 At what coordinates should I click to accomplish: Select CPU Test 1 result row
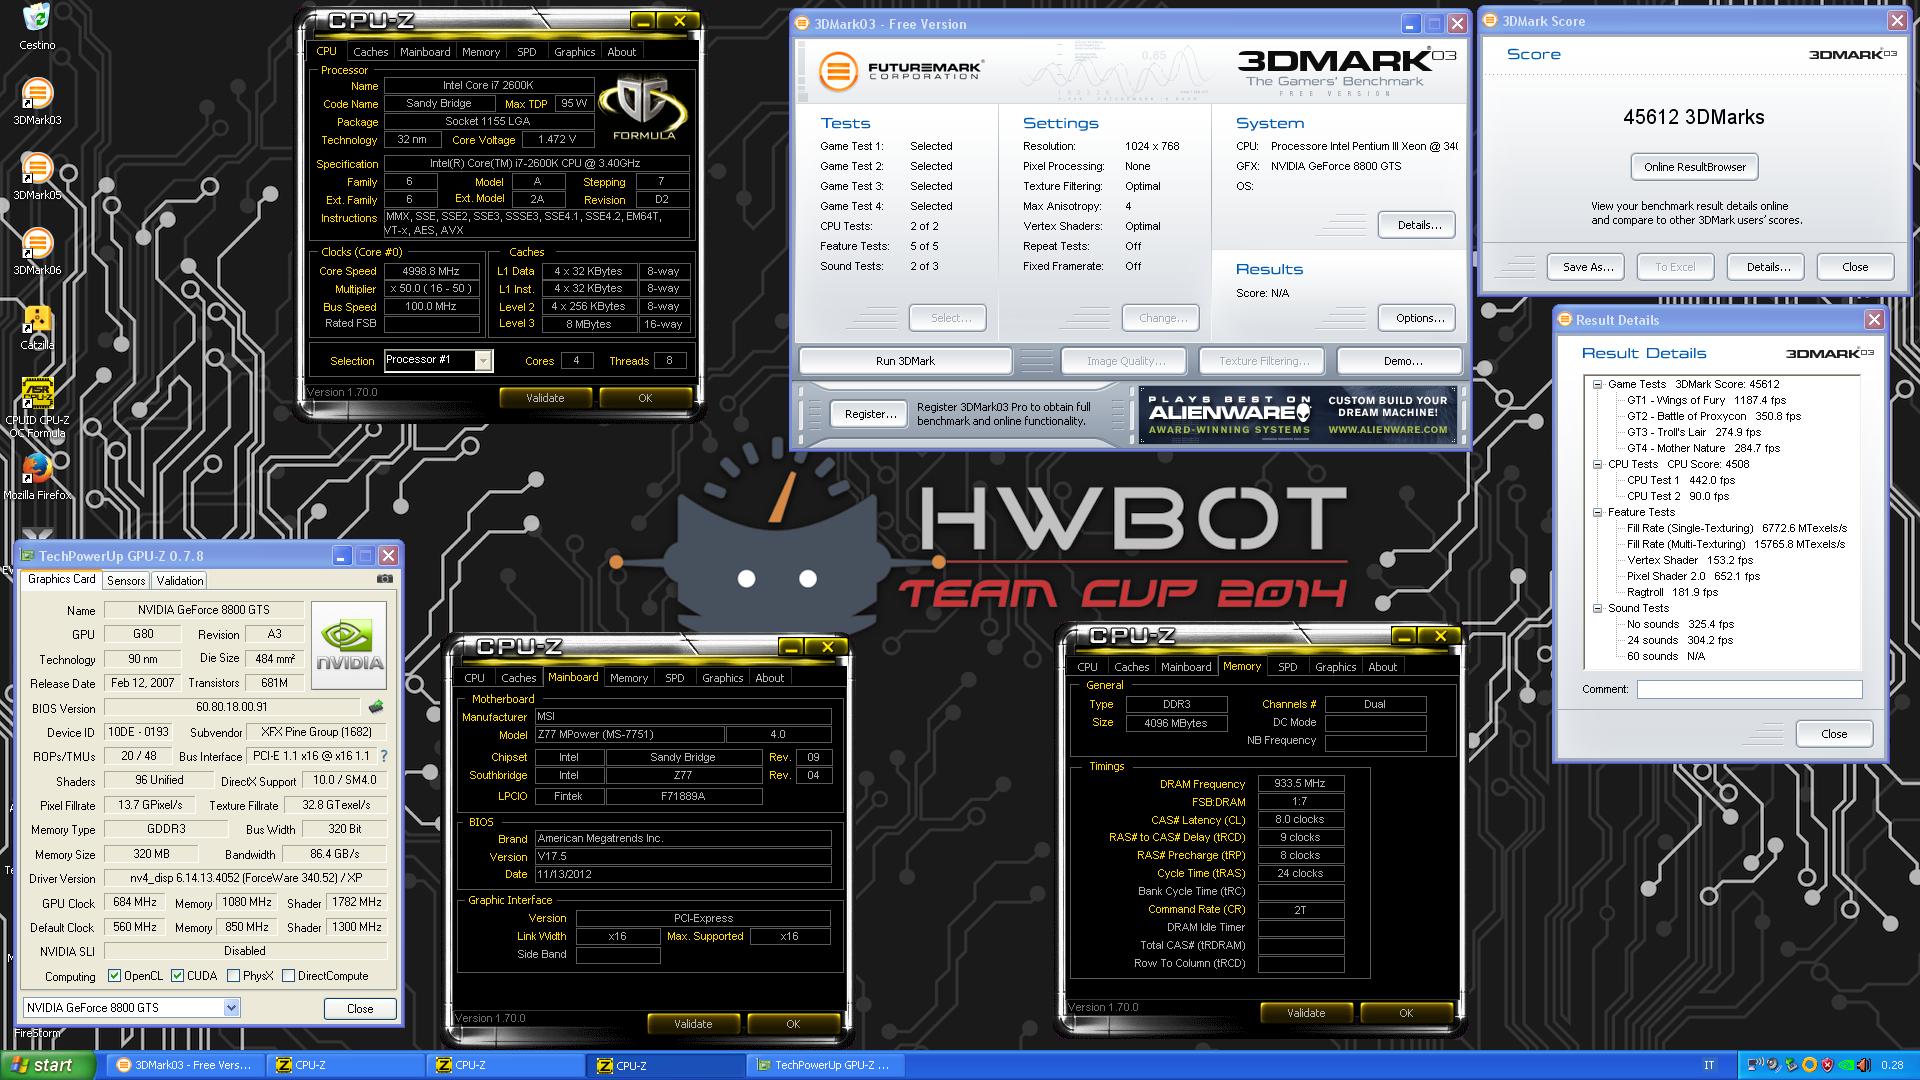(1680, 480)
